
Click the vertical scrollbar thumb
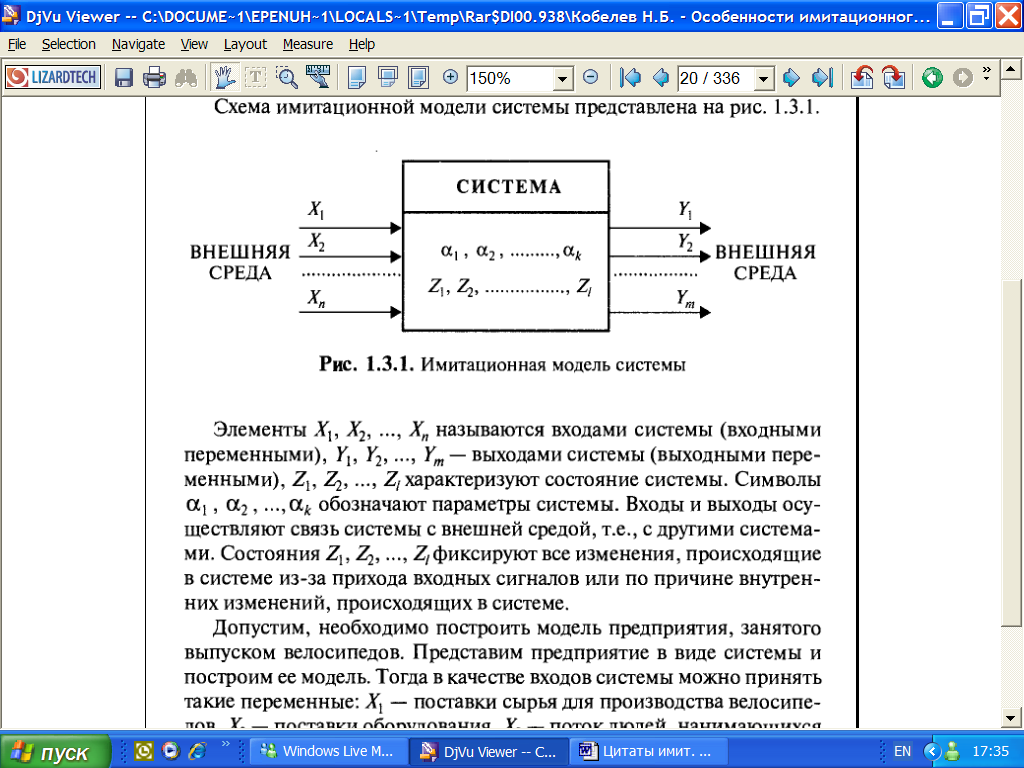[1011, 452]
